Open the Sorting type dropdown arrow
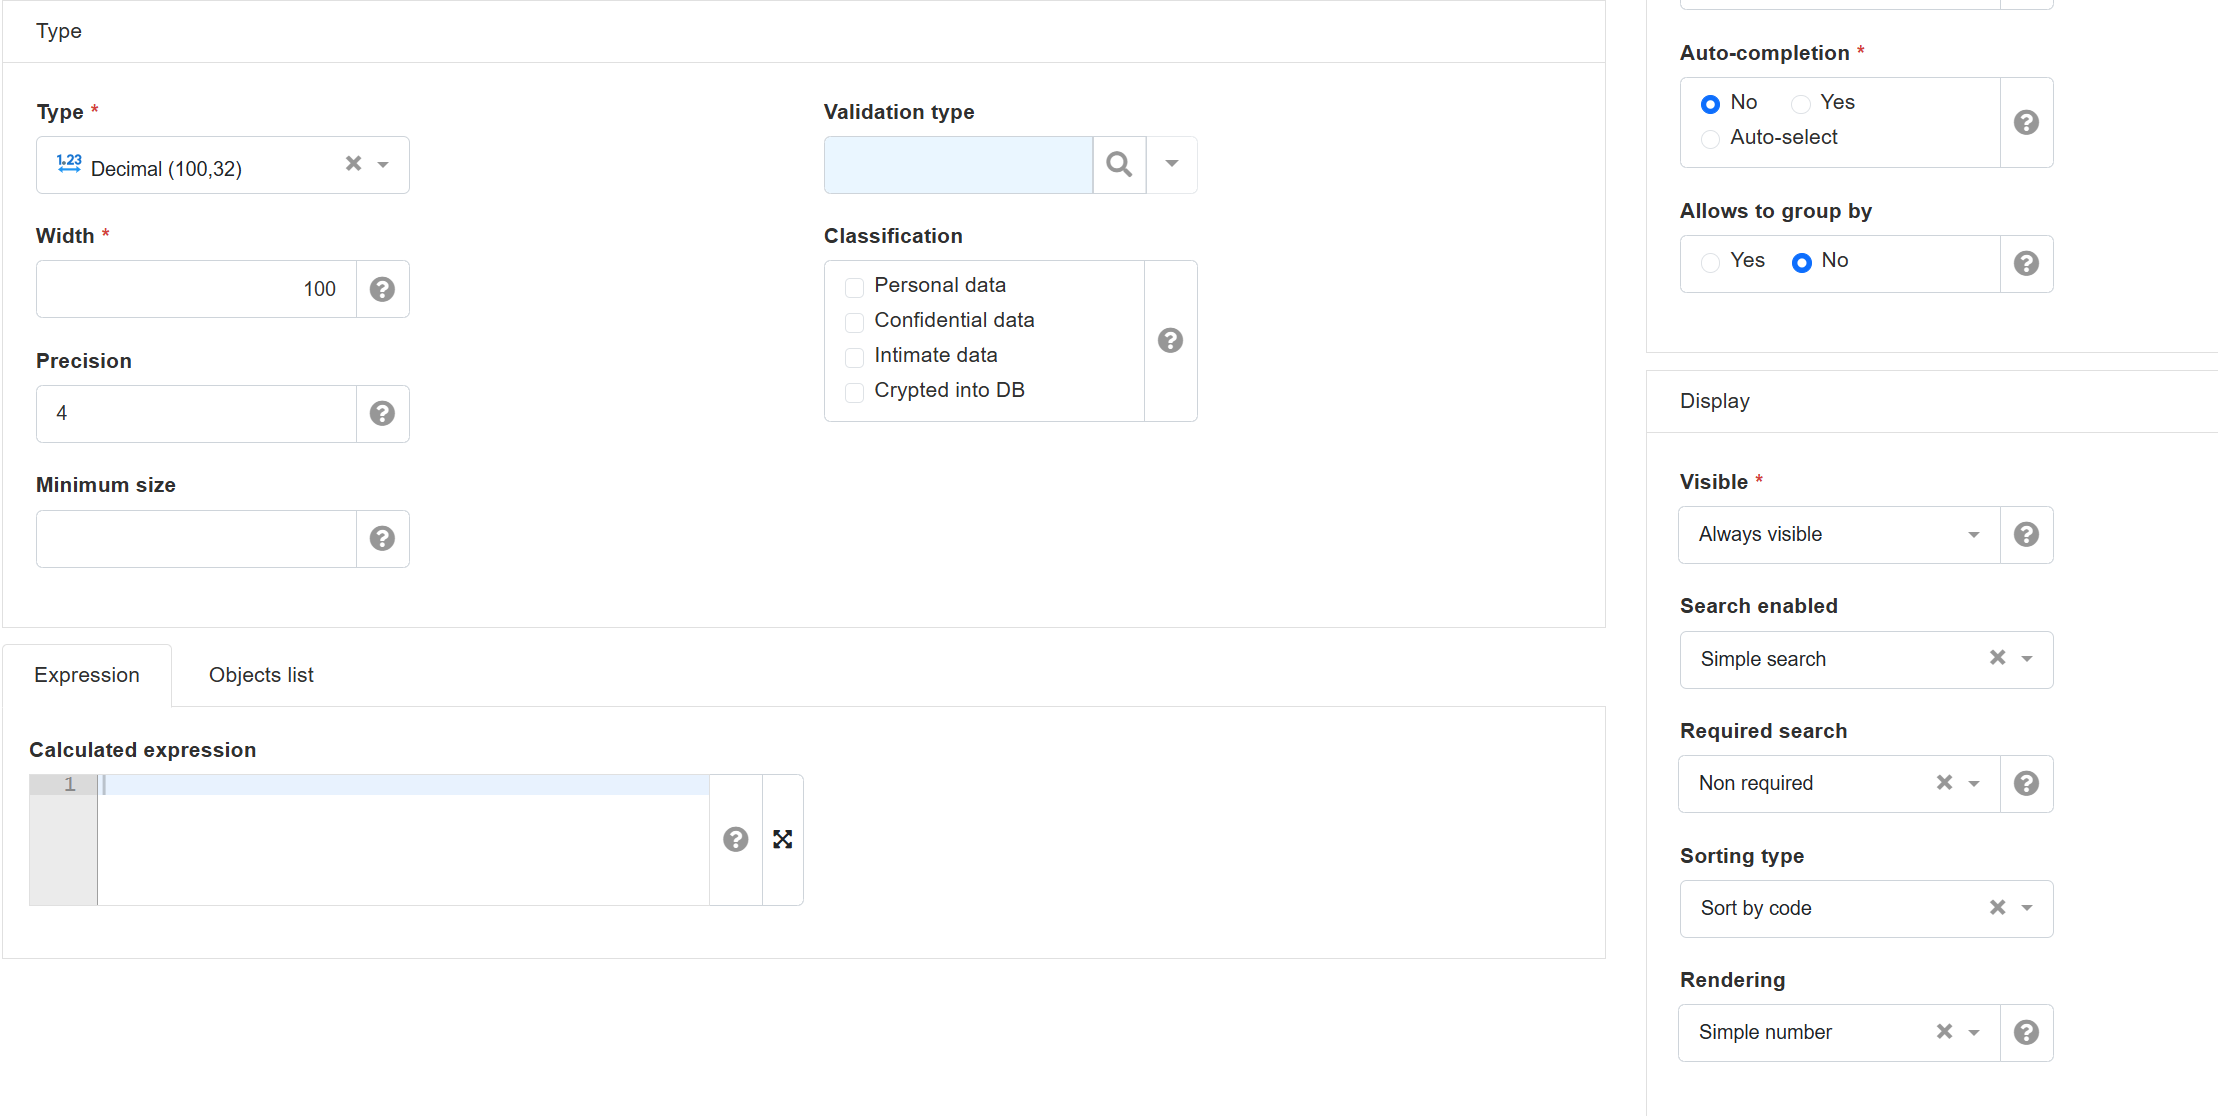 tap(2027, 909)
